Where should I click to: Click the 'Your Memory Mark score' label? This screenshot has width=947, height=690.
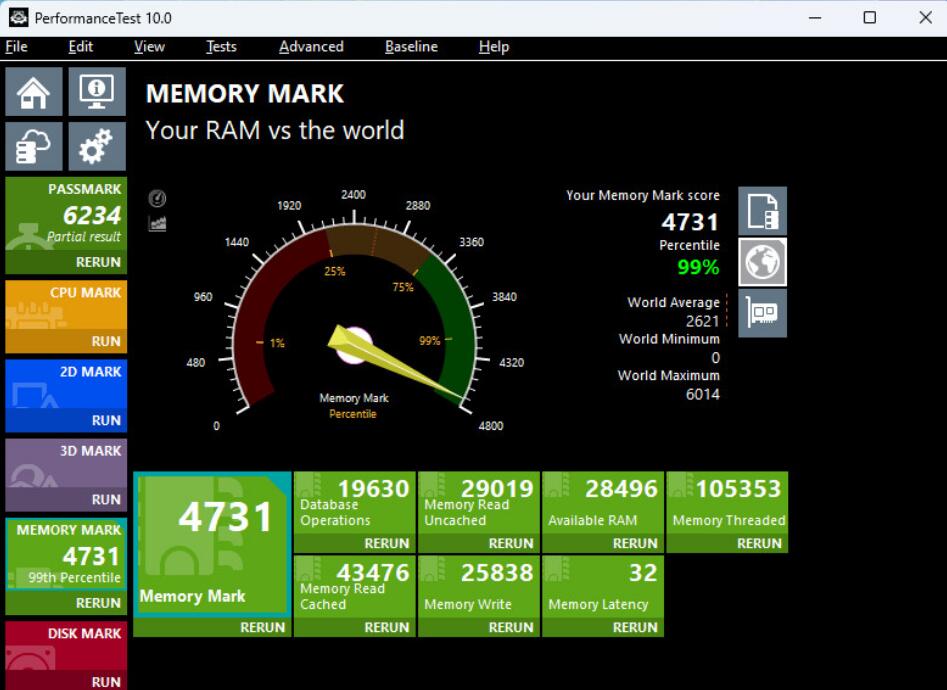click(x=643, y=195)
